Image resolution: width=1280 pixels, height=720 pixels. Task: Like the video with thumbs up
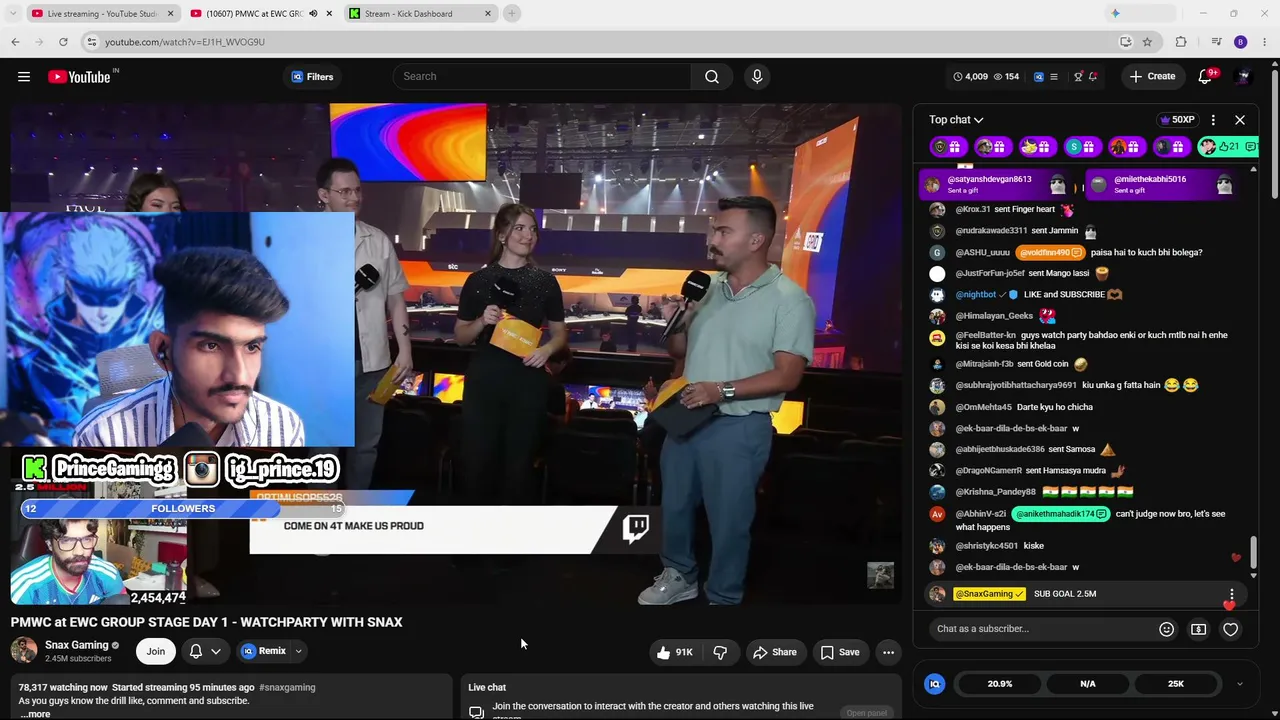(x=674, y=652)
